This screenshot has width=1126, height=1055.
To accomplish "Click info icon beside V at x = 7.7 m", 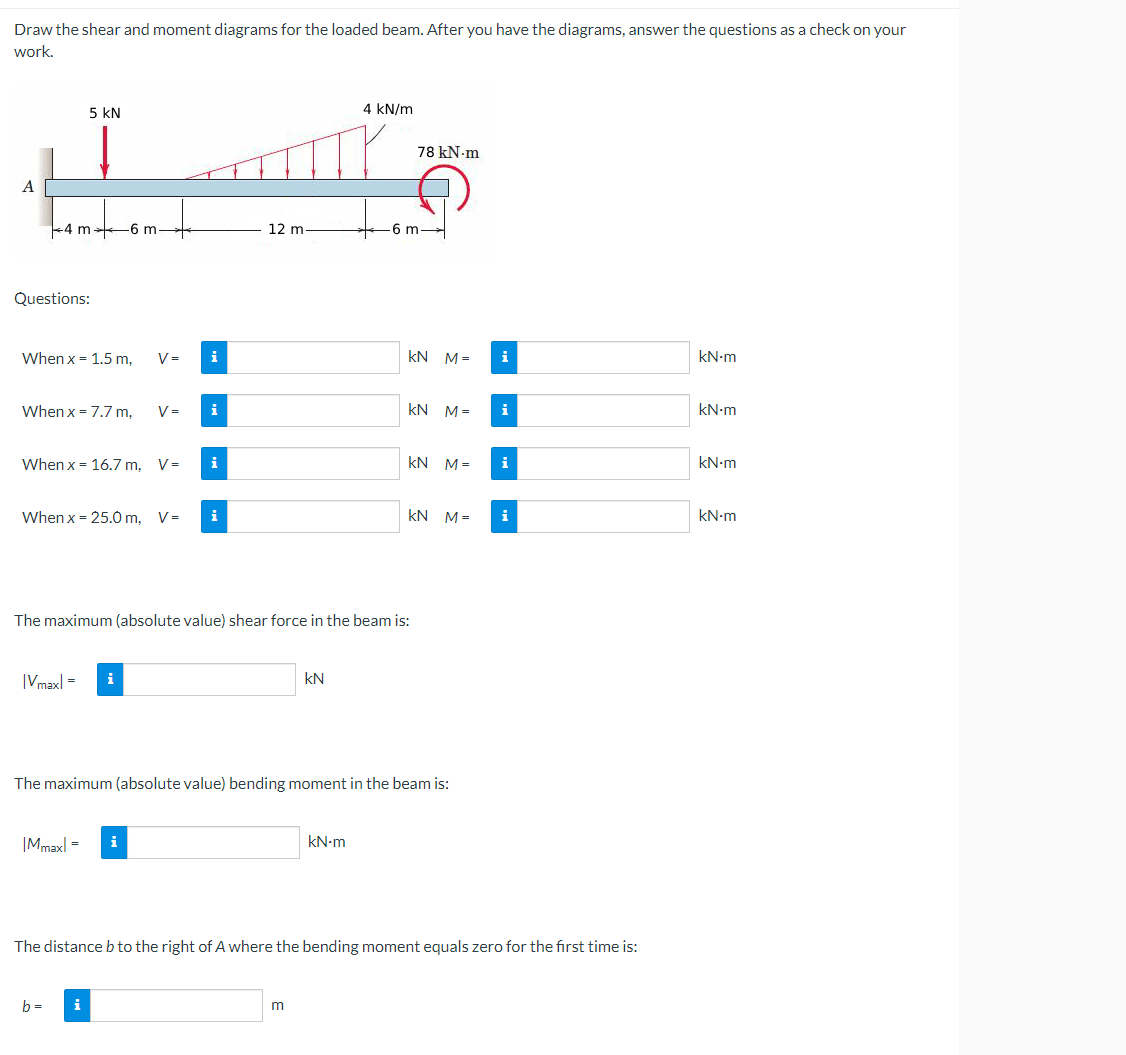I will (x=213, y=410).
